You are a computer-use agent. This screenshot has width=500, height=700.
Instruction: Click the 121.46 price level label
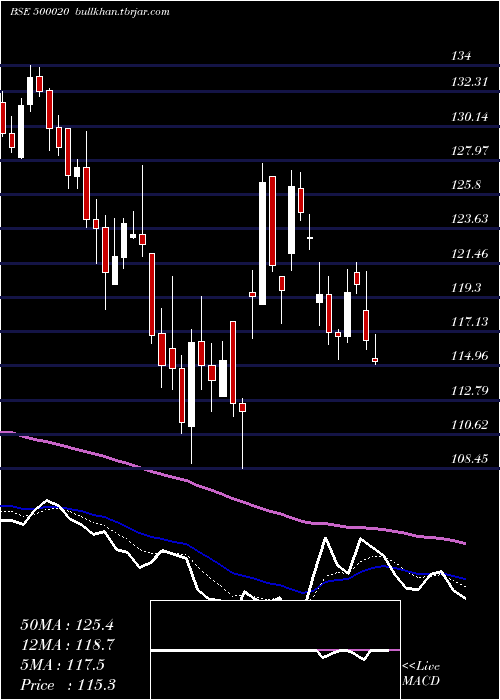click(470, 254)
